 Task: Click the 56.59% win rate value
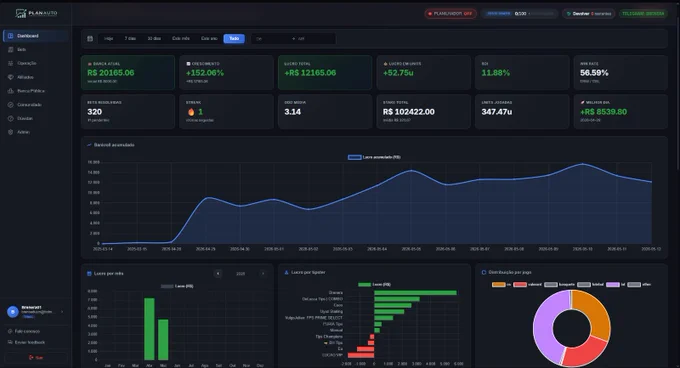(594, 73)
